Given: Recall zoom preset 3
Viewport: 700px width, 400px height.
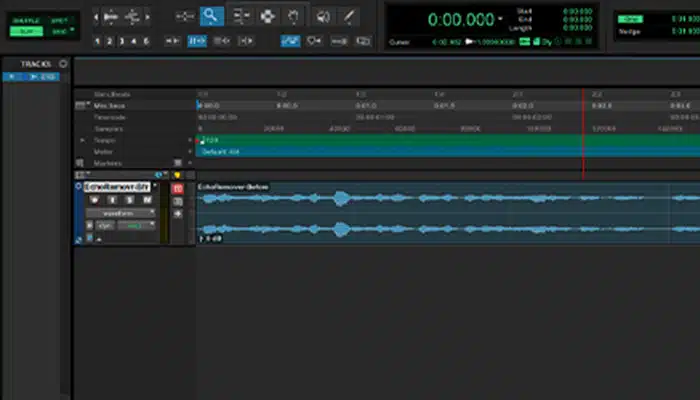Looking at the screenshot, I should [x=121, y=41].
